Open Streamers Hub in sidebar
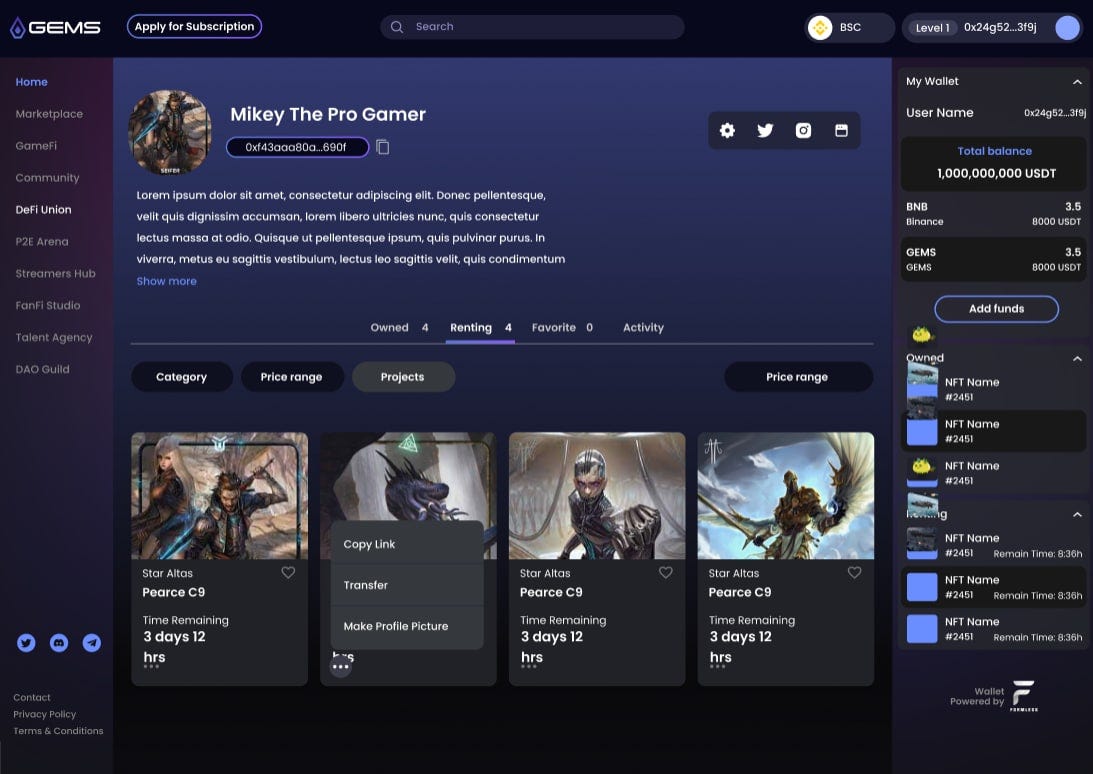The width and height of the screenshot is (1093, 774). click(55, 273)
